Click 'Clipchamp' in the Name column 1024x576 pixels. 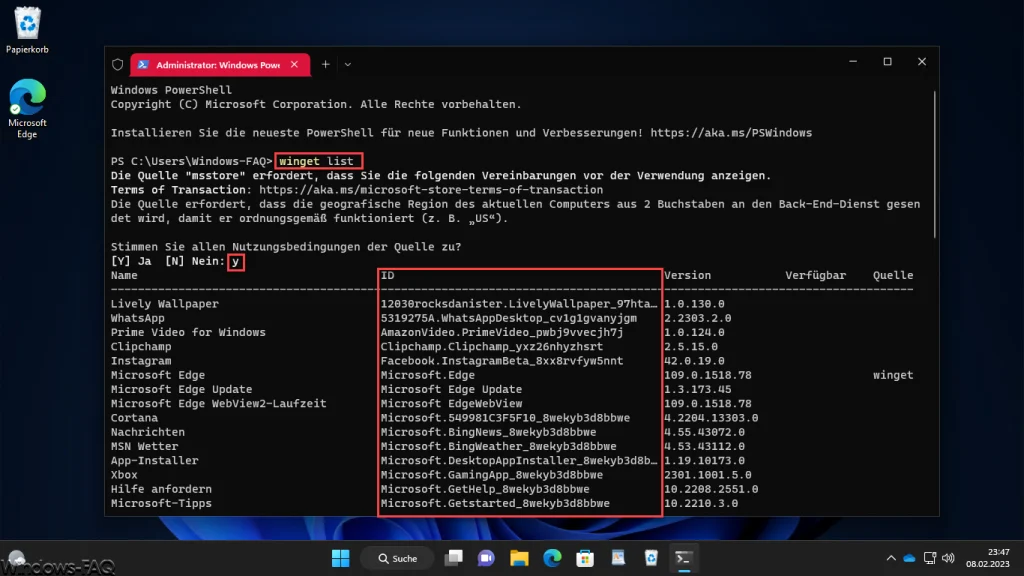141,347
